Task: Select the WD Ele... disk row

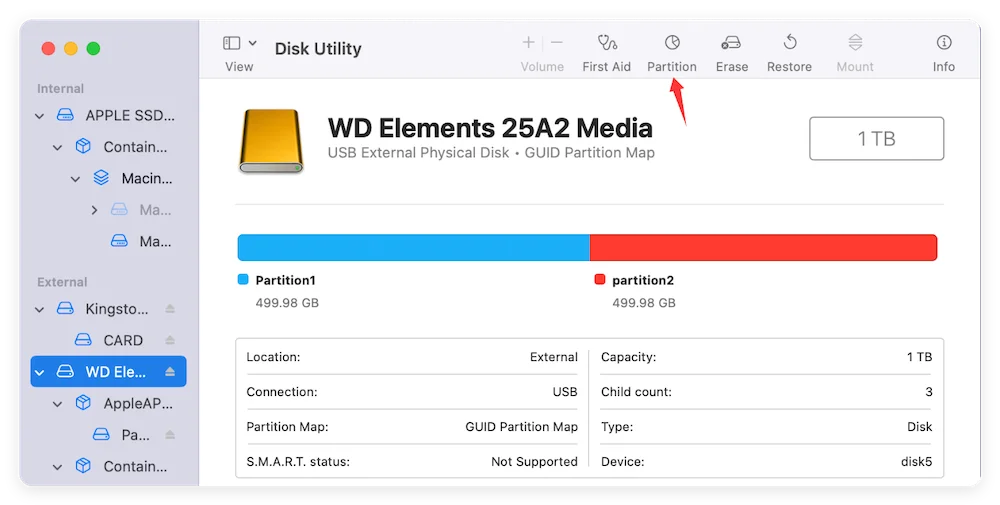Action: [108, 372]
